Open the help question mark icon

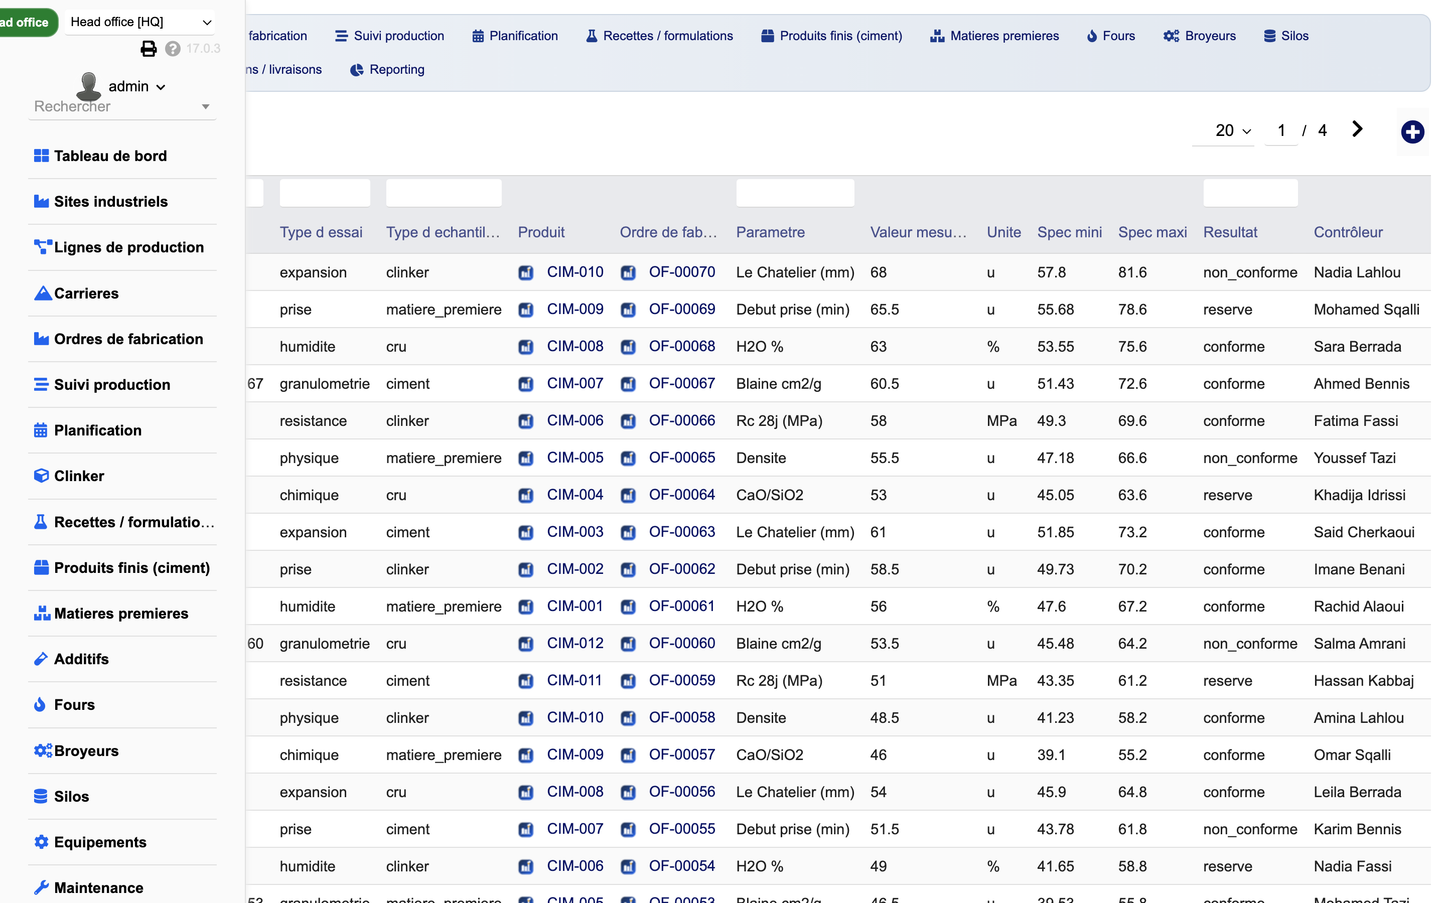tap(173, 48)
